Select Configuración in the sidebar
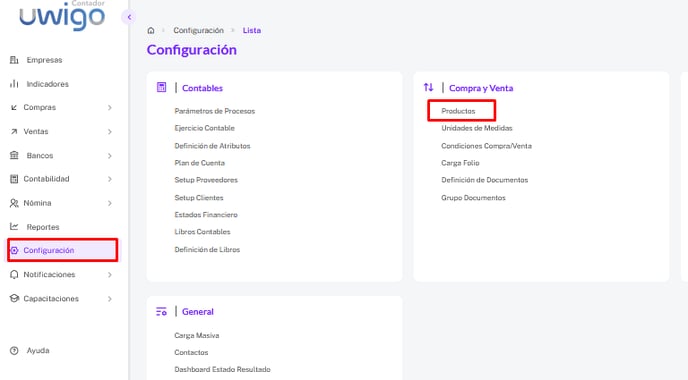The height and width of the screenshot is (380, 688). 62,250
